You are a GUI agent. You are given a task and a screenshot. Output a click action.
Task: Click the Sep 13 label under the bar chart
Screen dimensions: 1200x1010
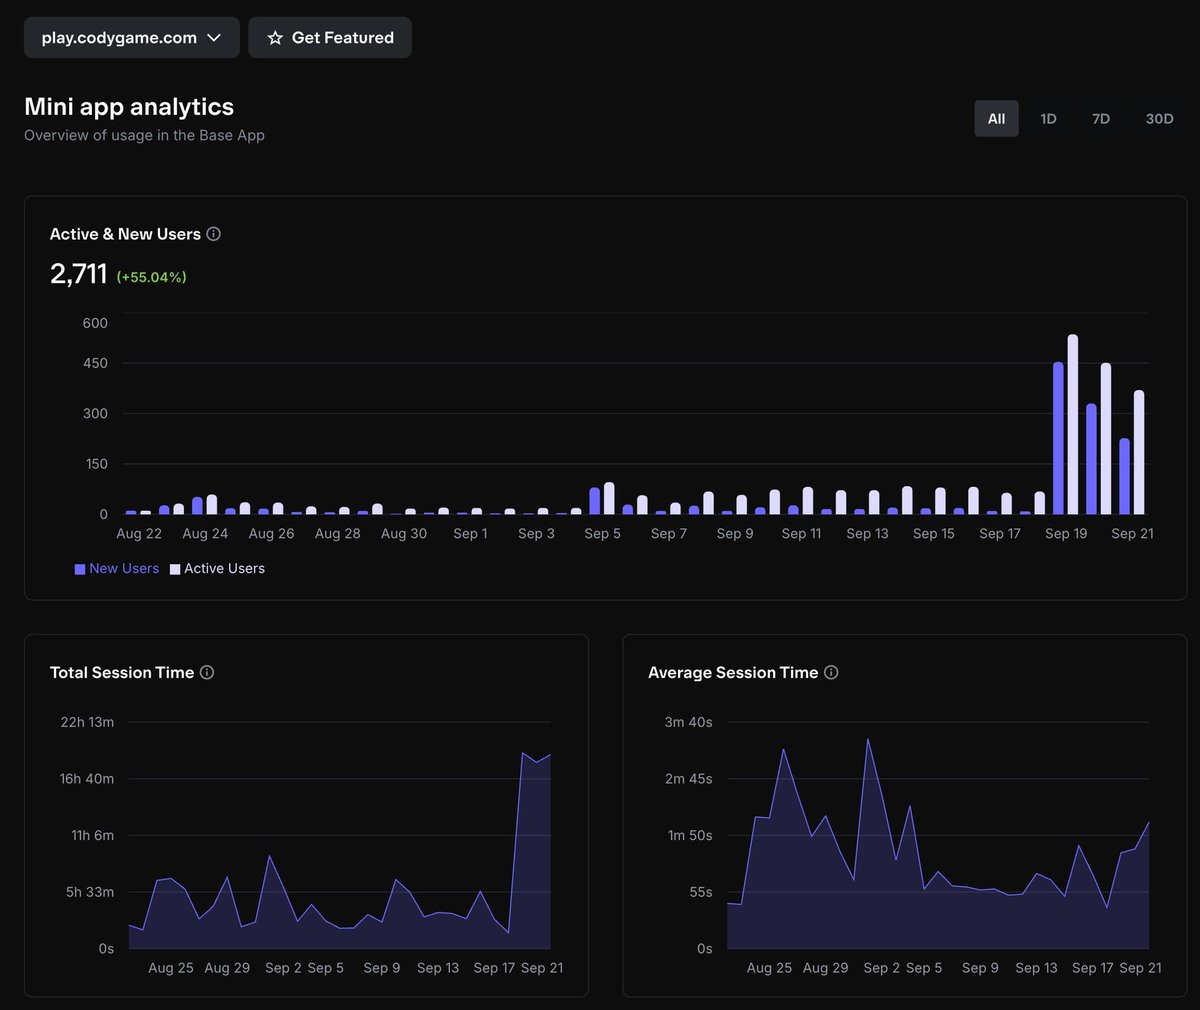pyautogui.click(x=867, y=533)
